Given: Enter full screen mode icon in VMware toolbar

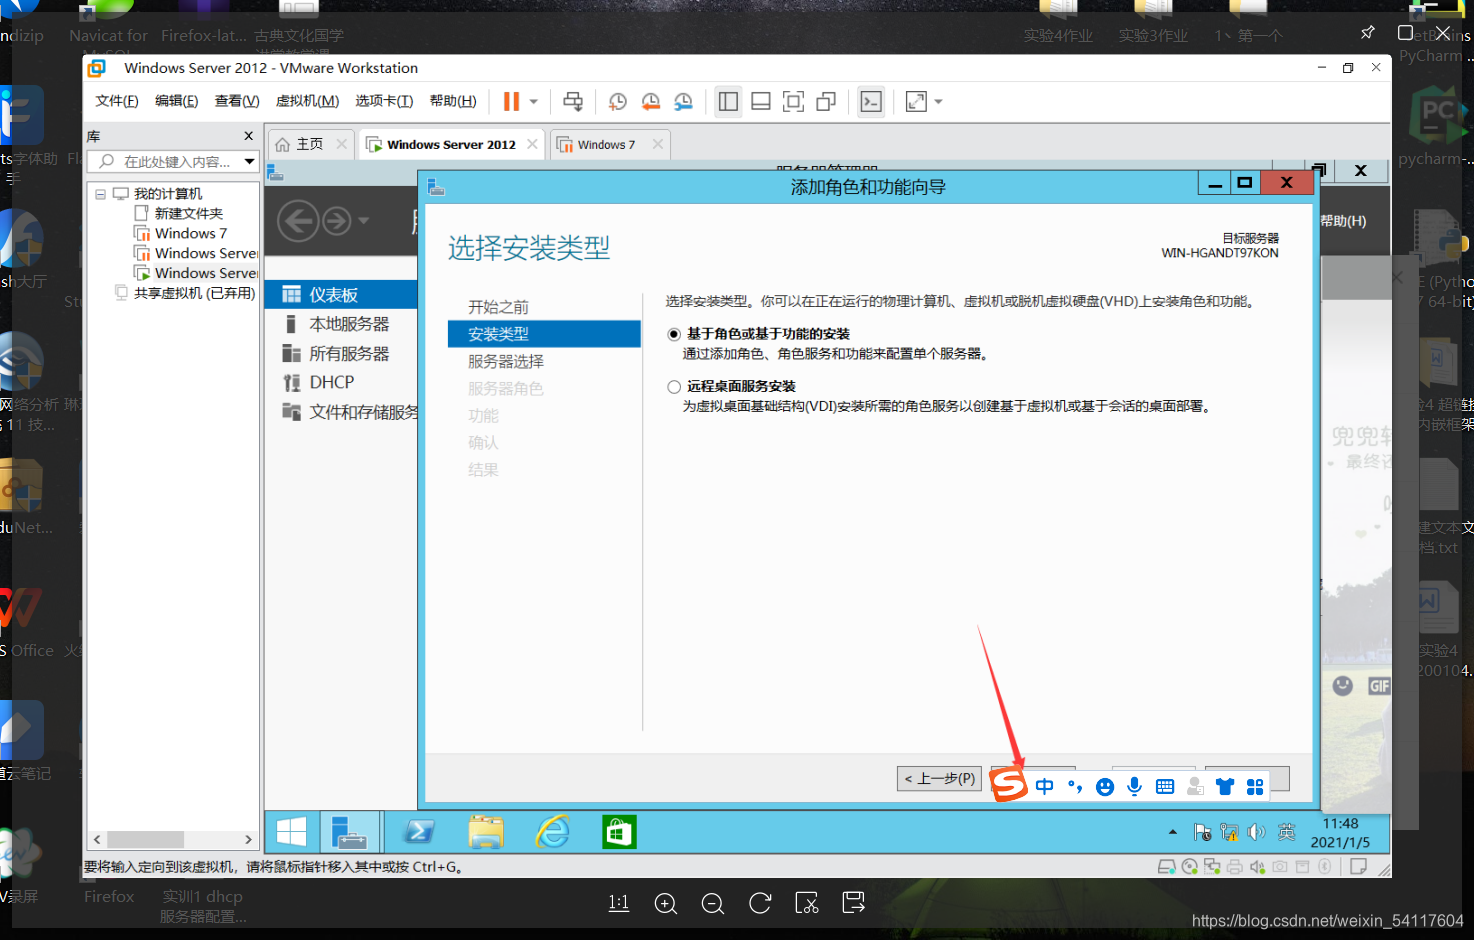Looking at the screenshot, I should tap(793, 101).
